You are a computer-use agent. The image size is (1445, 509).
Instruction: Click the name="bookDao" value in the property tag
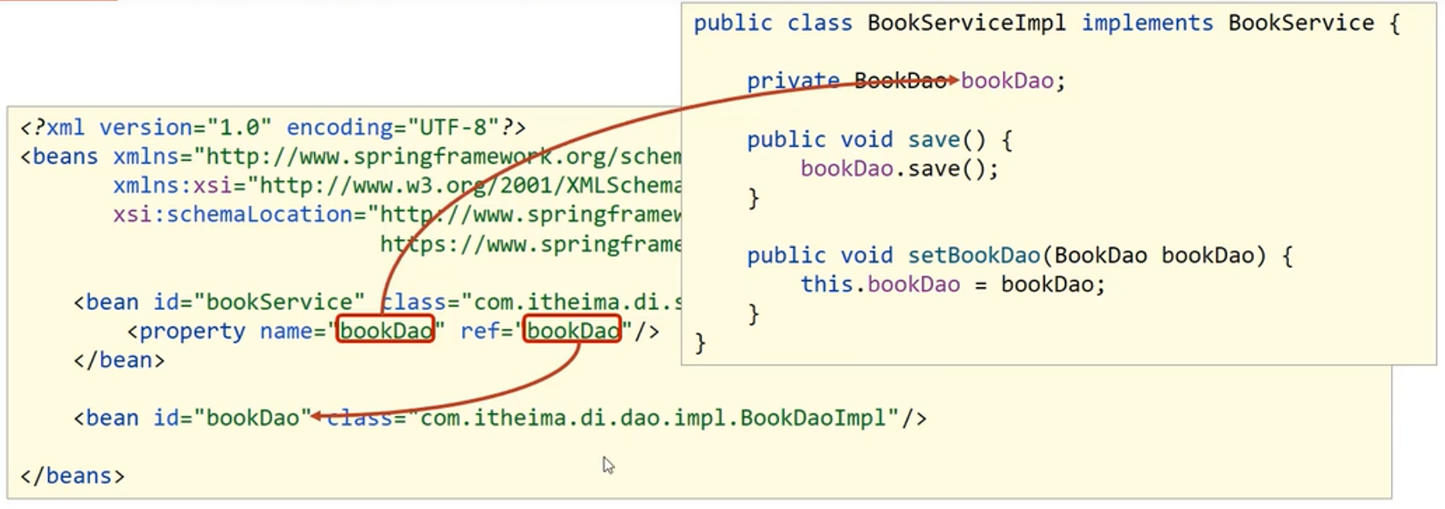coord(385,331)
